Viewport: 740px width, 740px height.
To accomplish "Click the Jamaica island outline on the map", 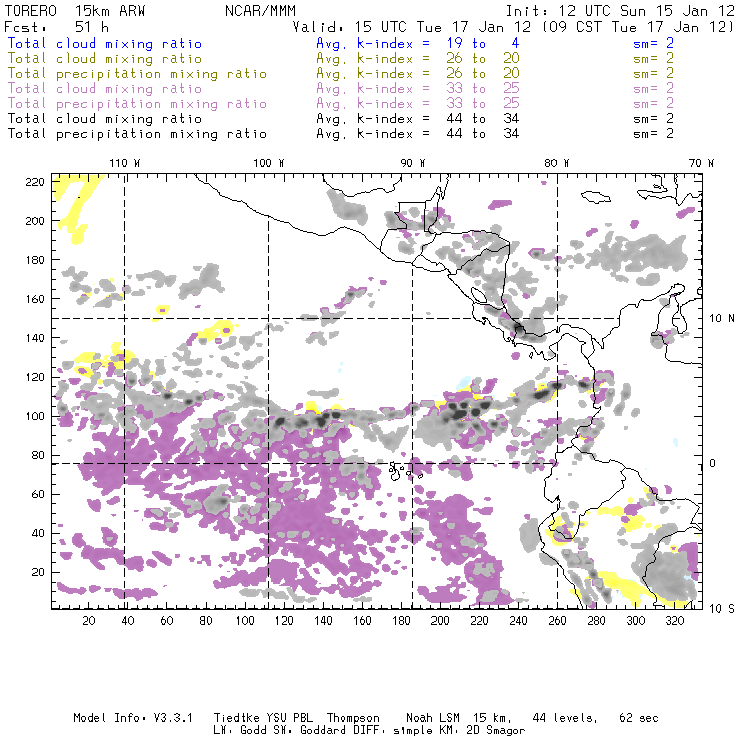I will 596,196.
